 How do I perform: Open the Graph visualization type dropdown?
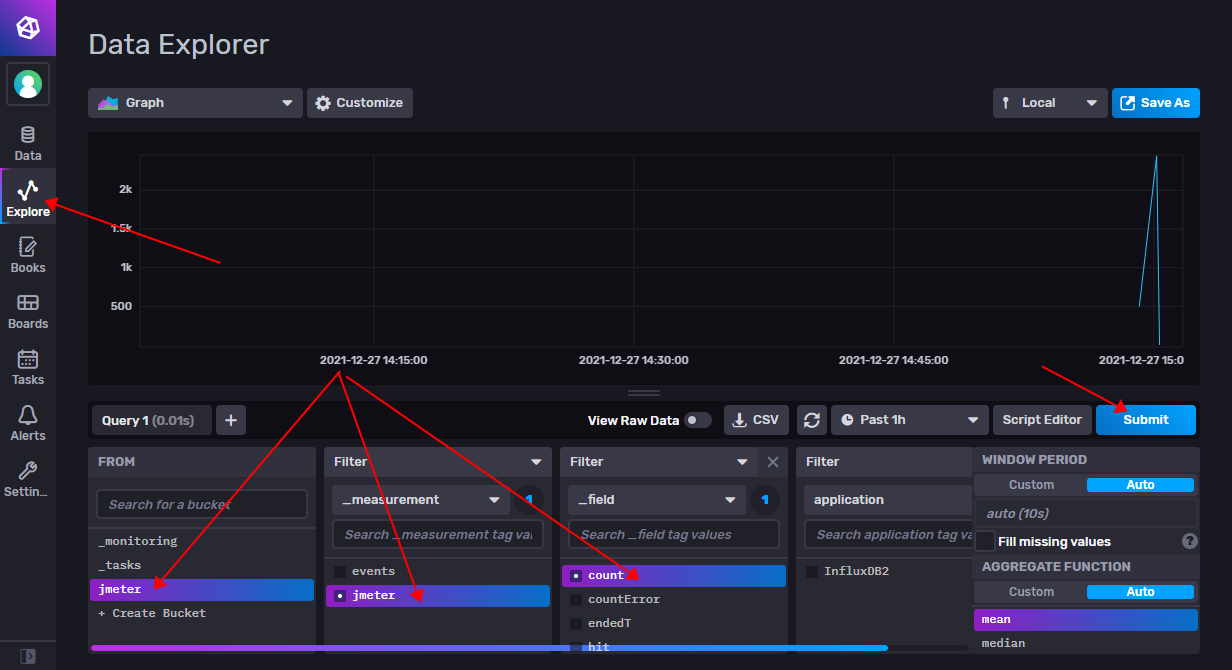click(195, 103)
